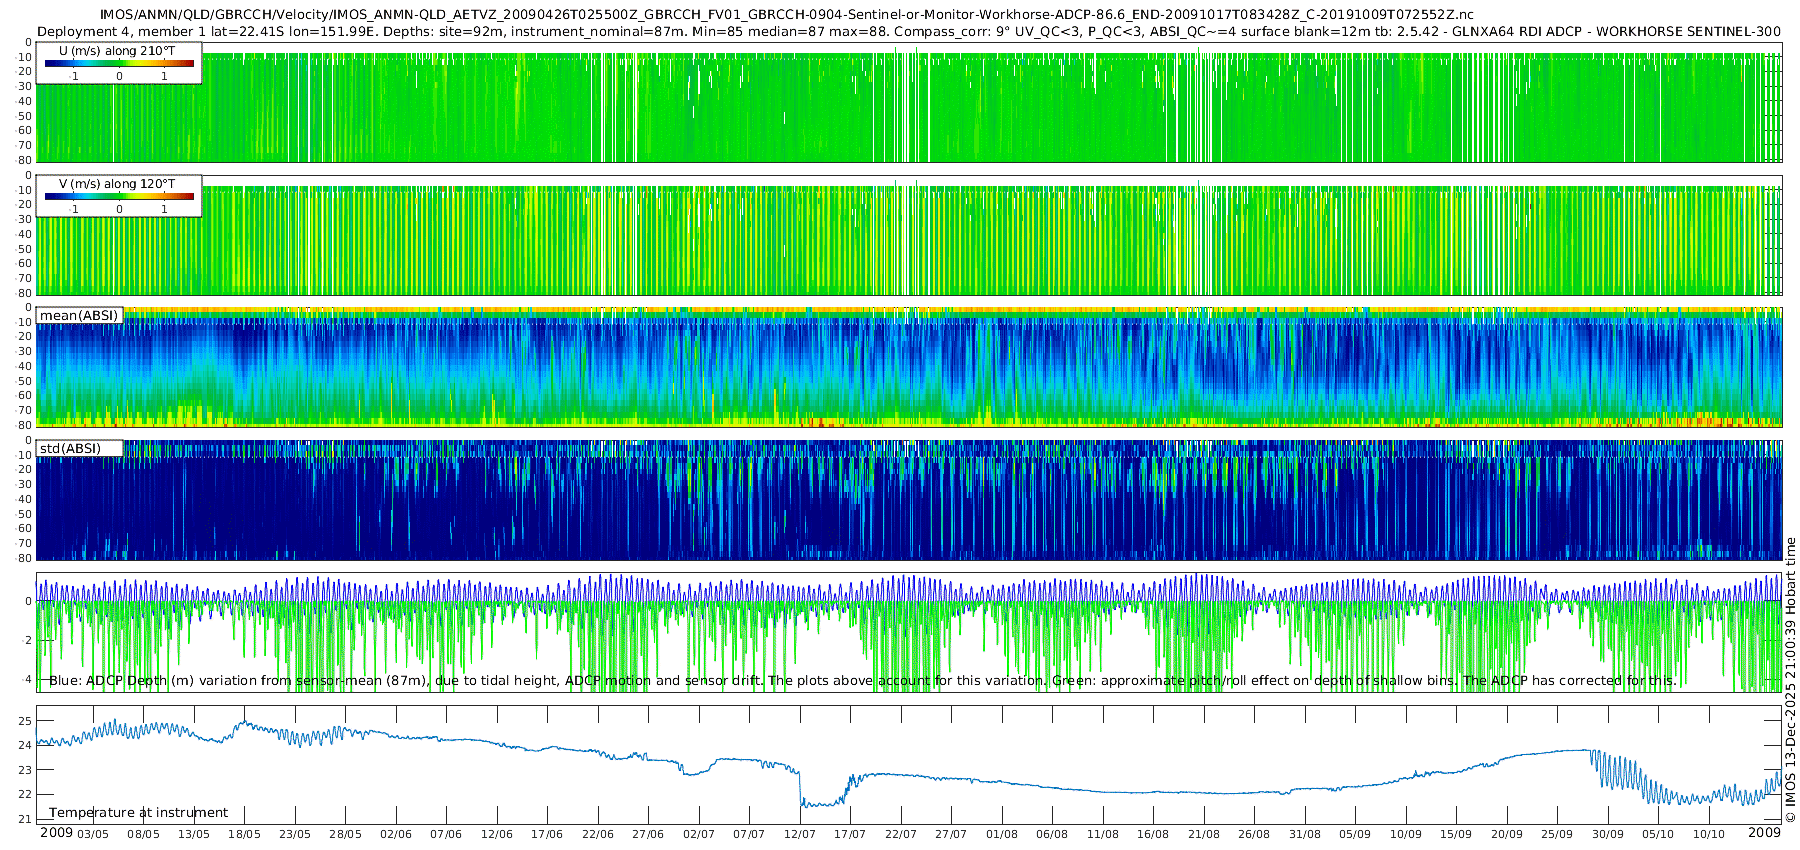Select the std(ABSI) panel label
The image size is (1800, 850).
pyautogui.click(x=70, y=448)
